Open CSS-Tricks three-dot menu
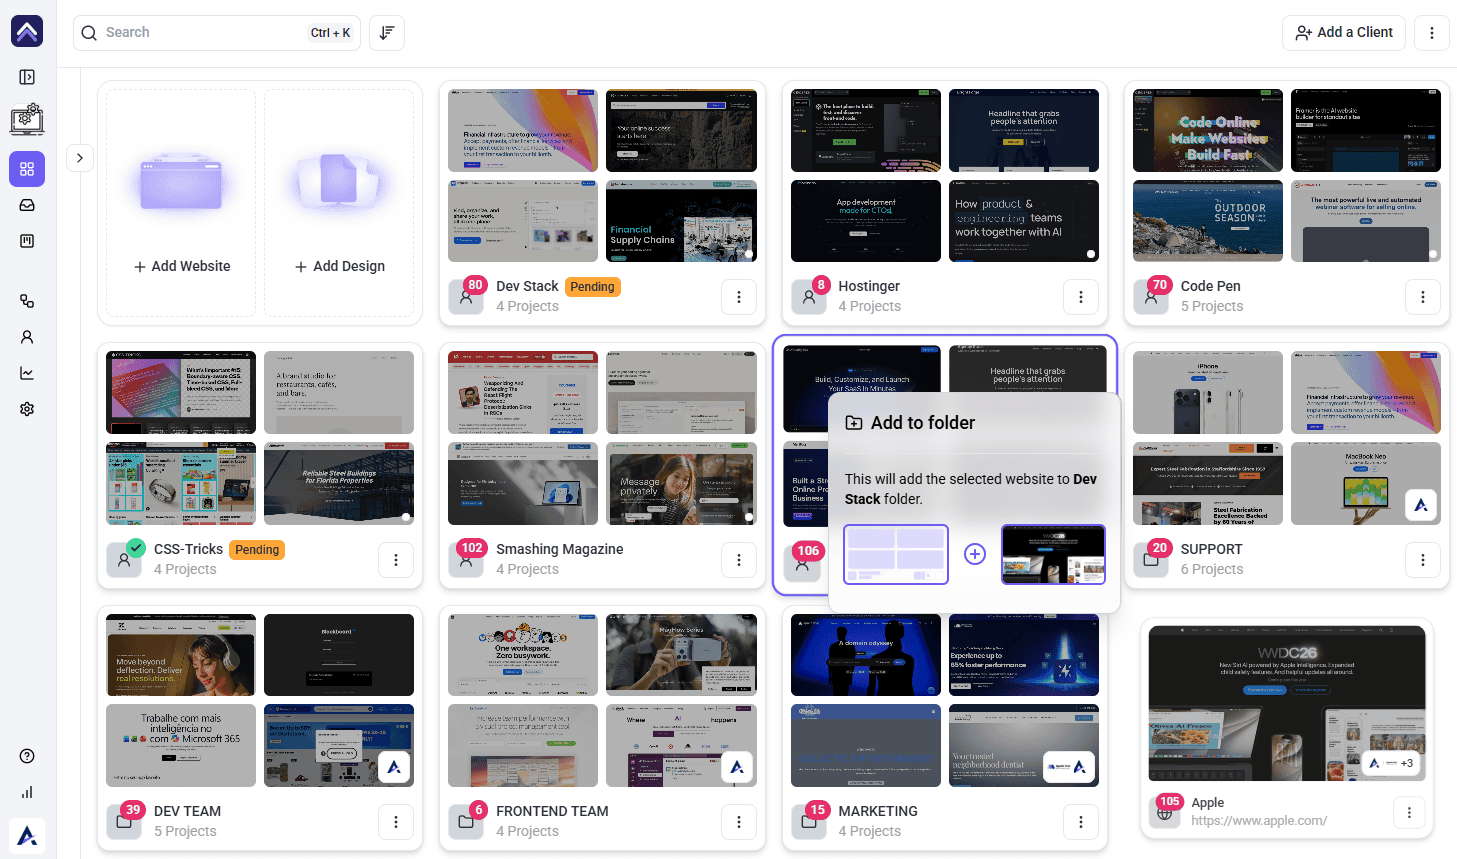The height and width of the screenshot is (859, 1457). point(396,560)
